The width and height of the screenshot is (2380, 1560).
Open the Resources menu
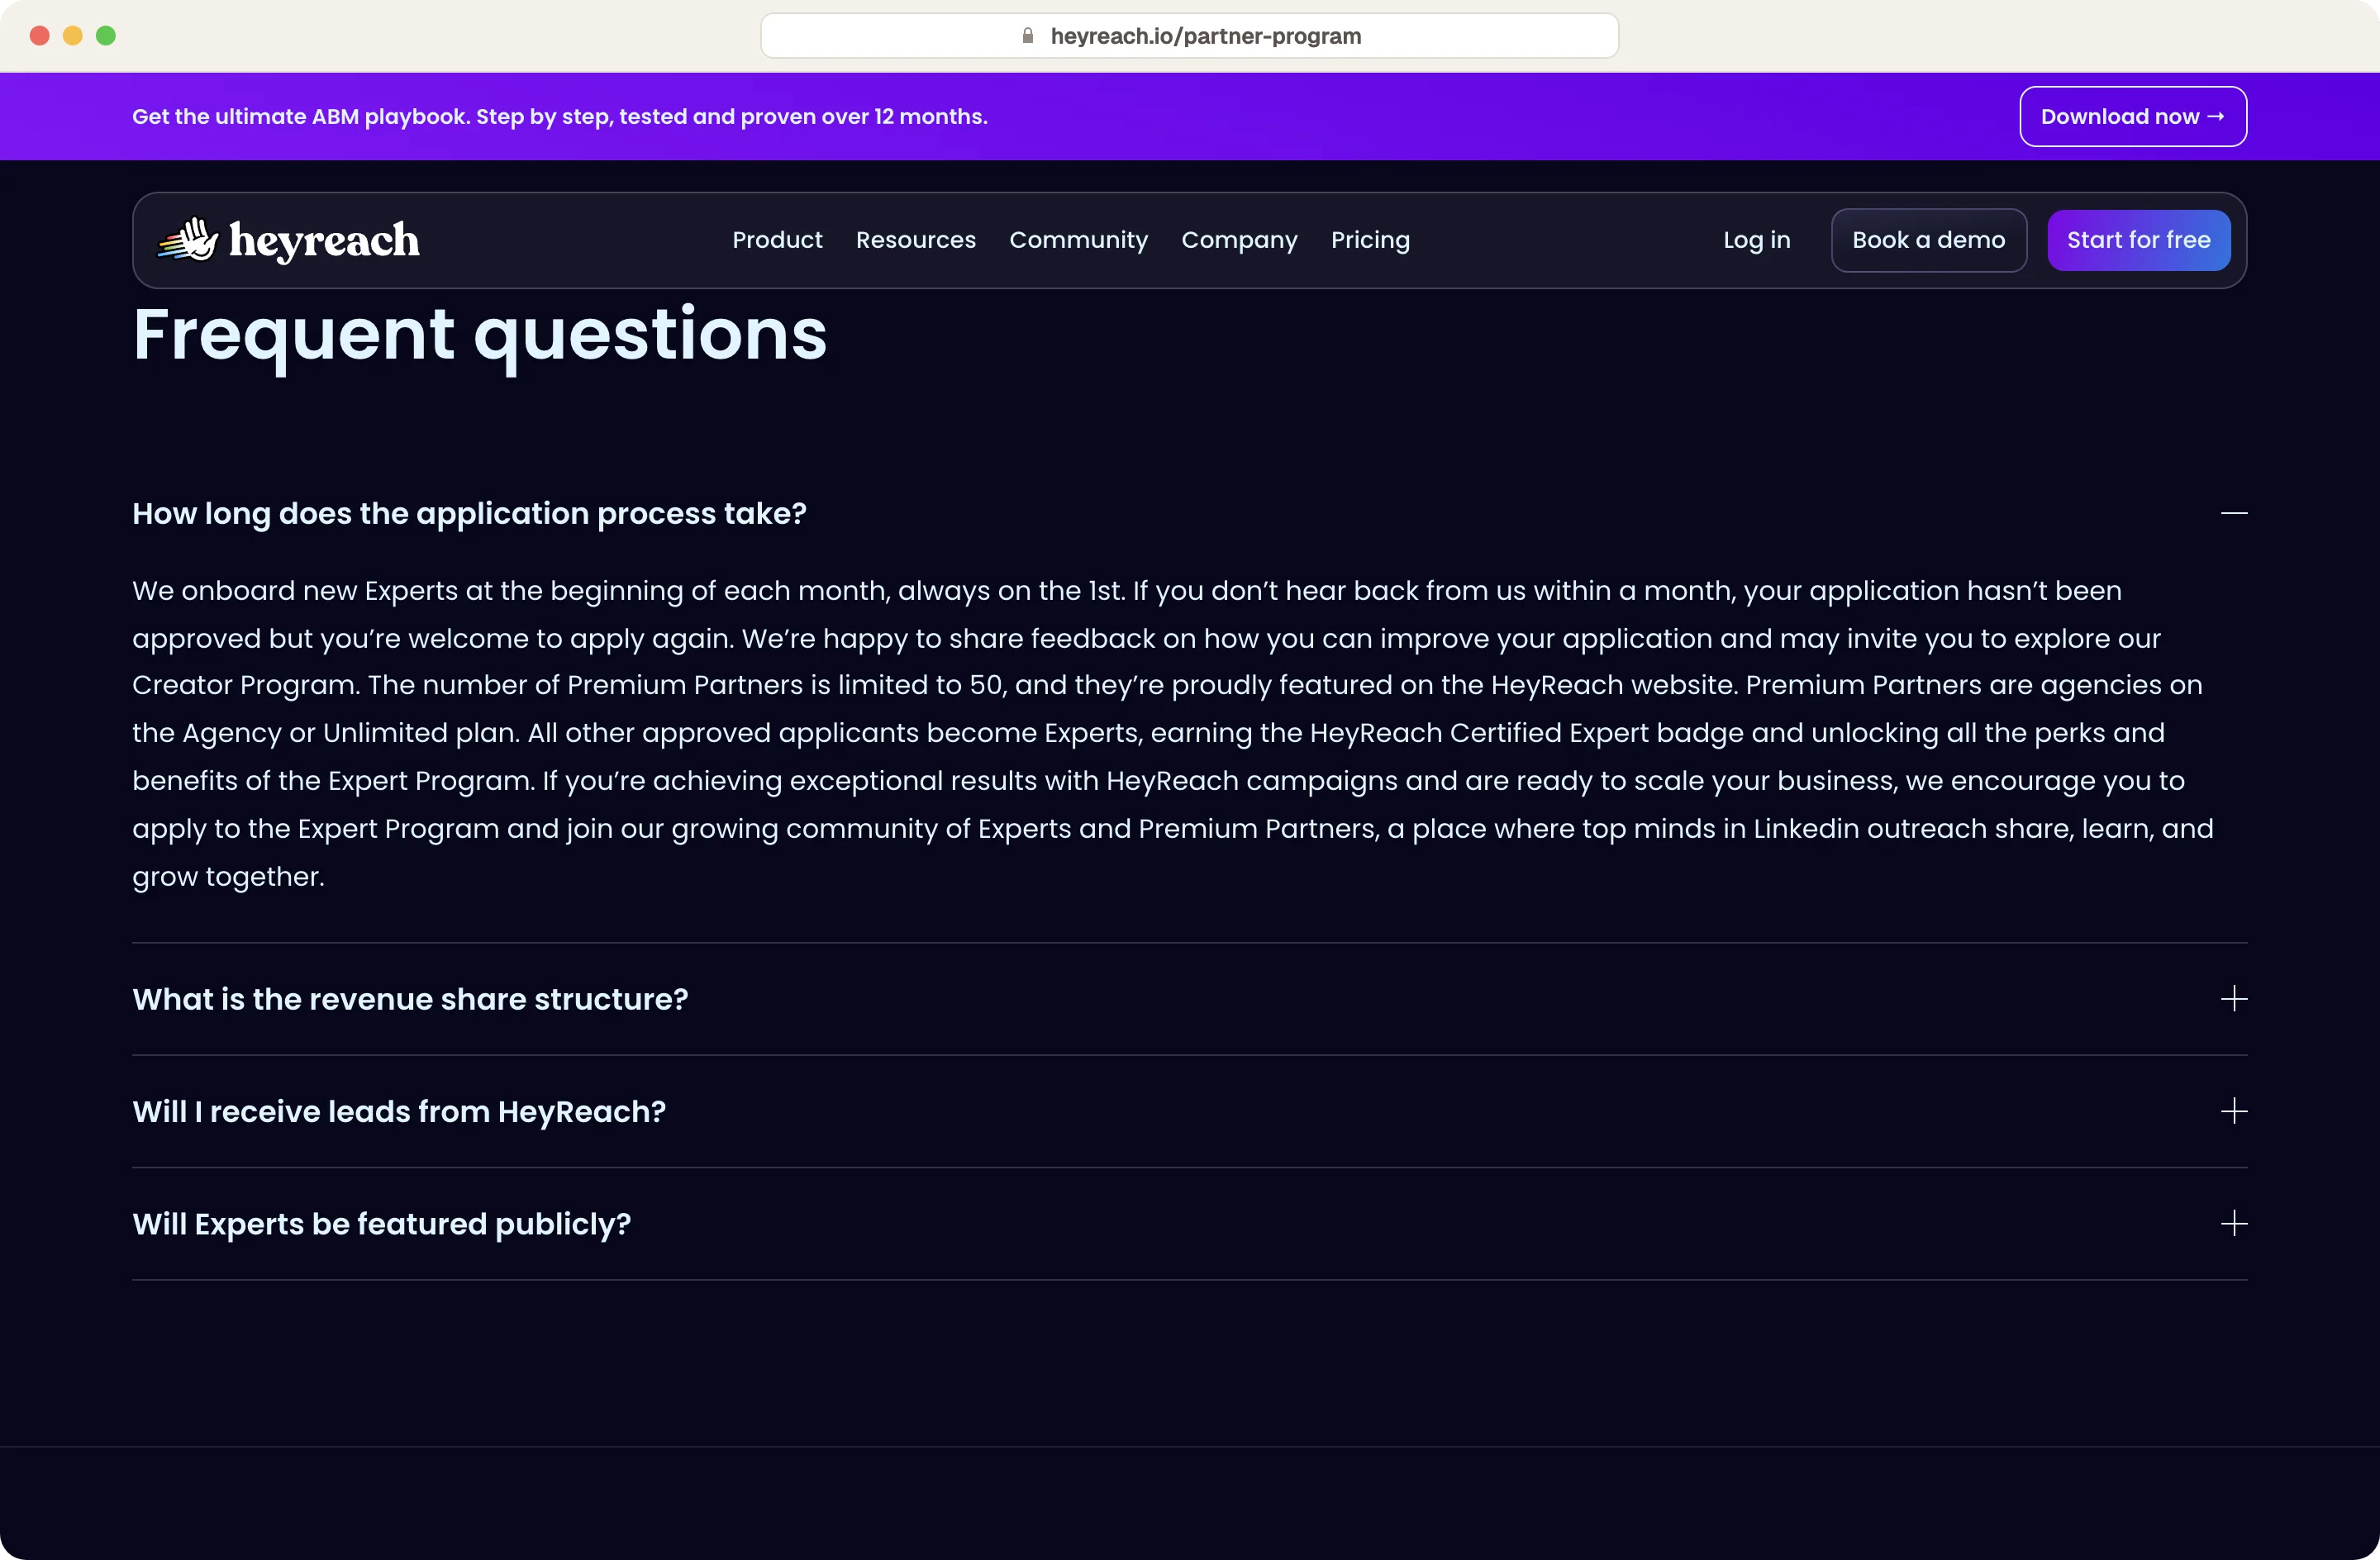coord(915,240)
